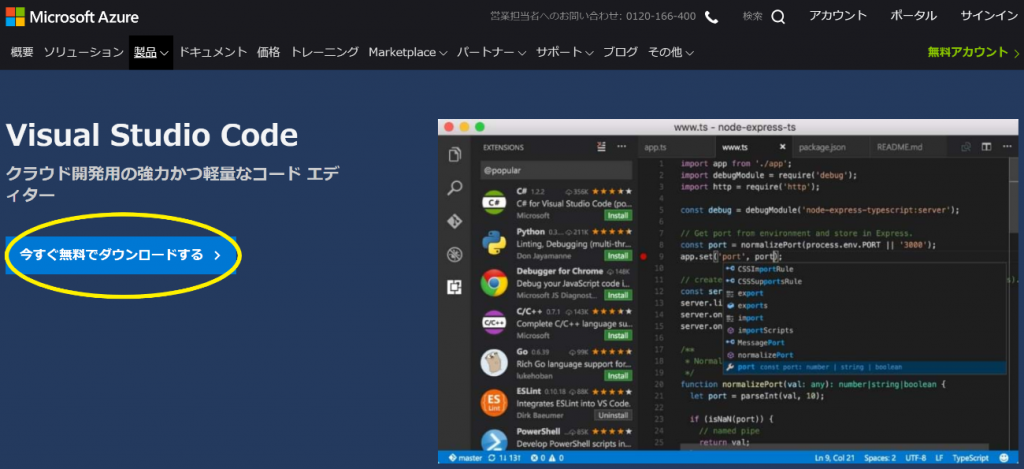Open the ソリューション menu item

(x=84, y=52)
